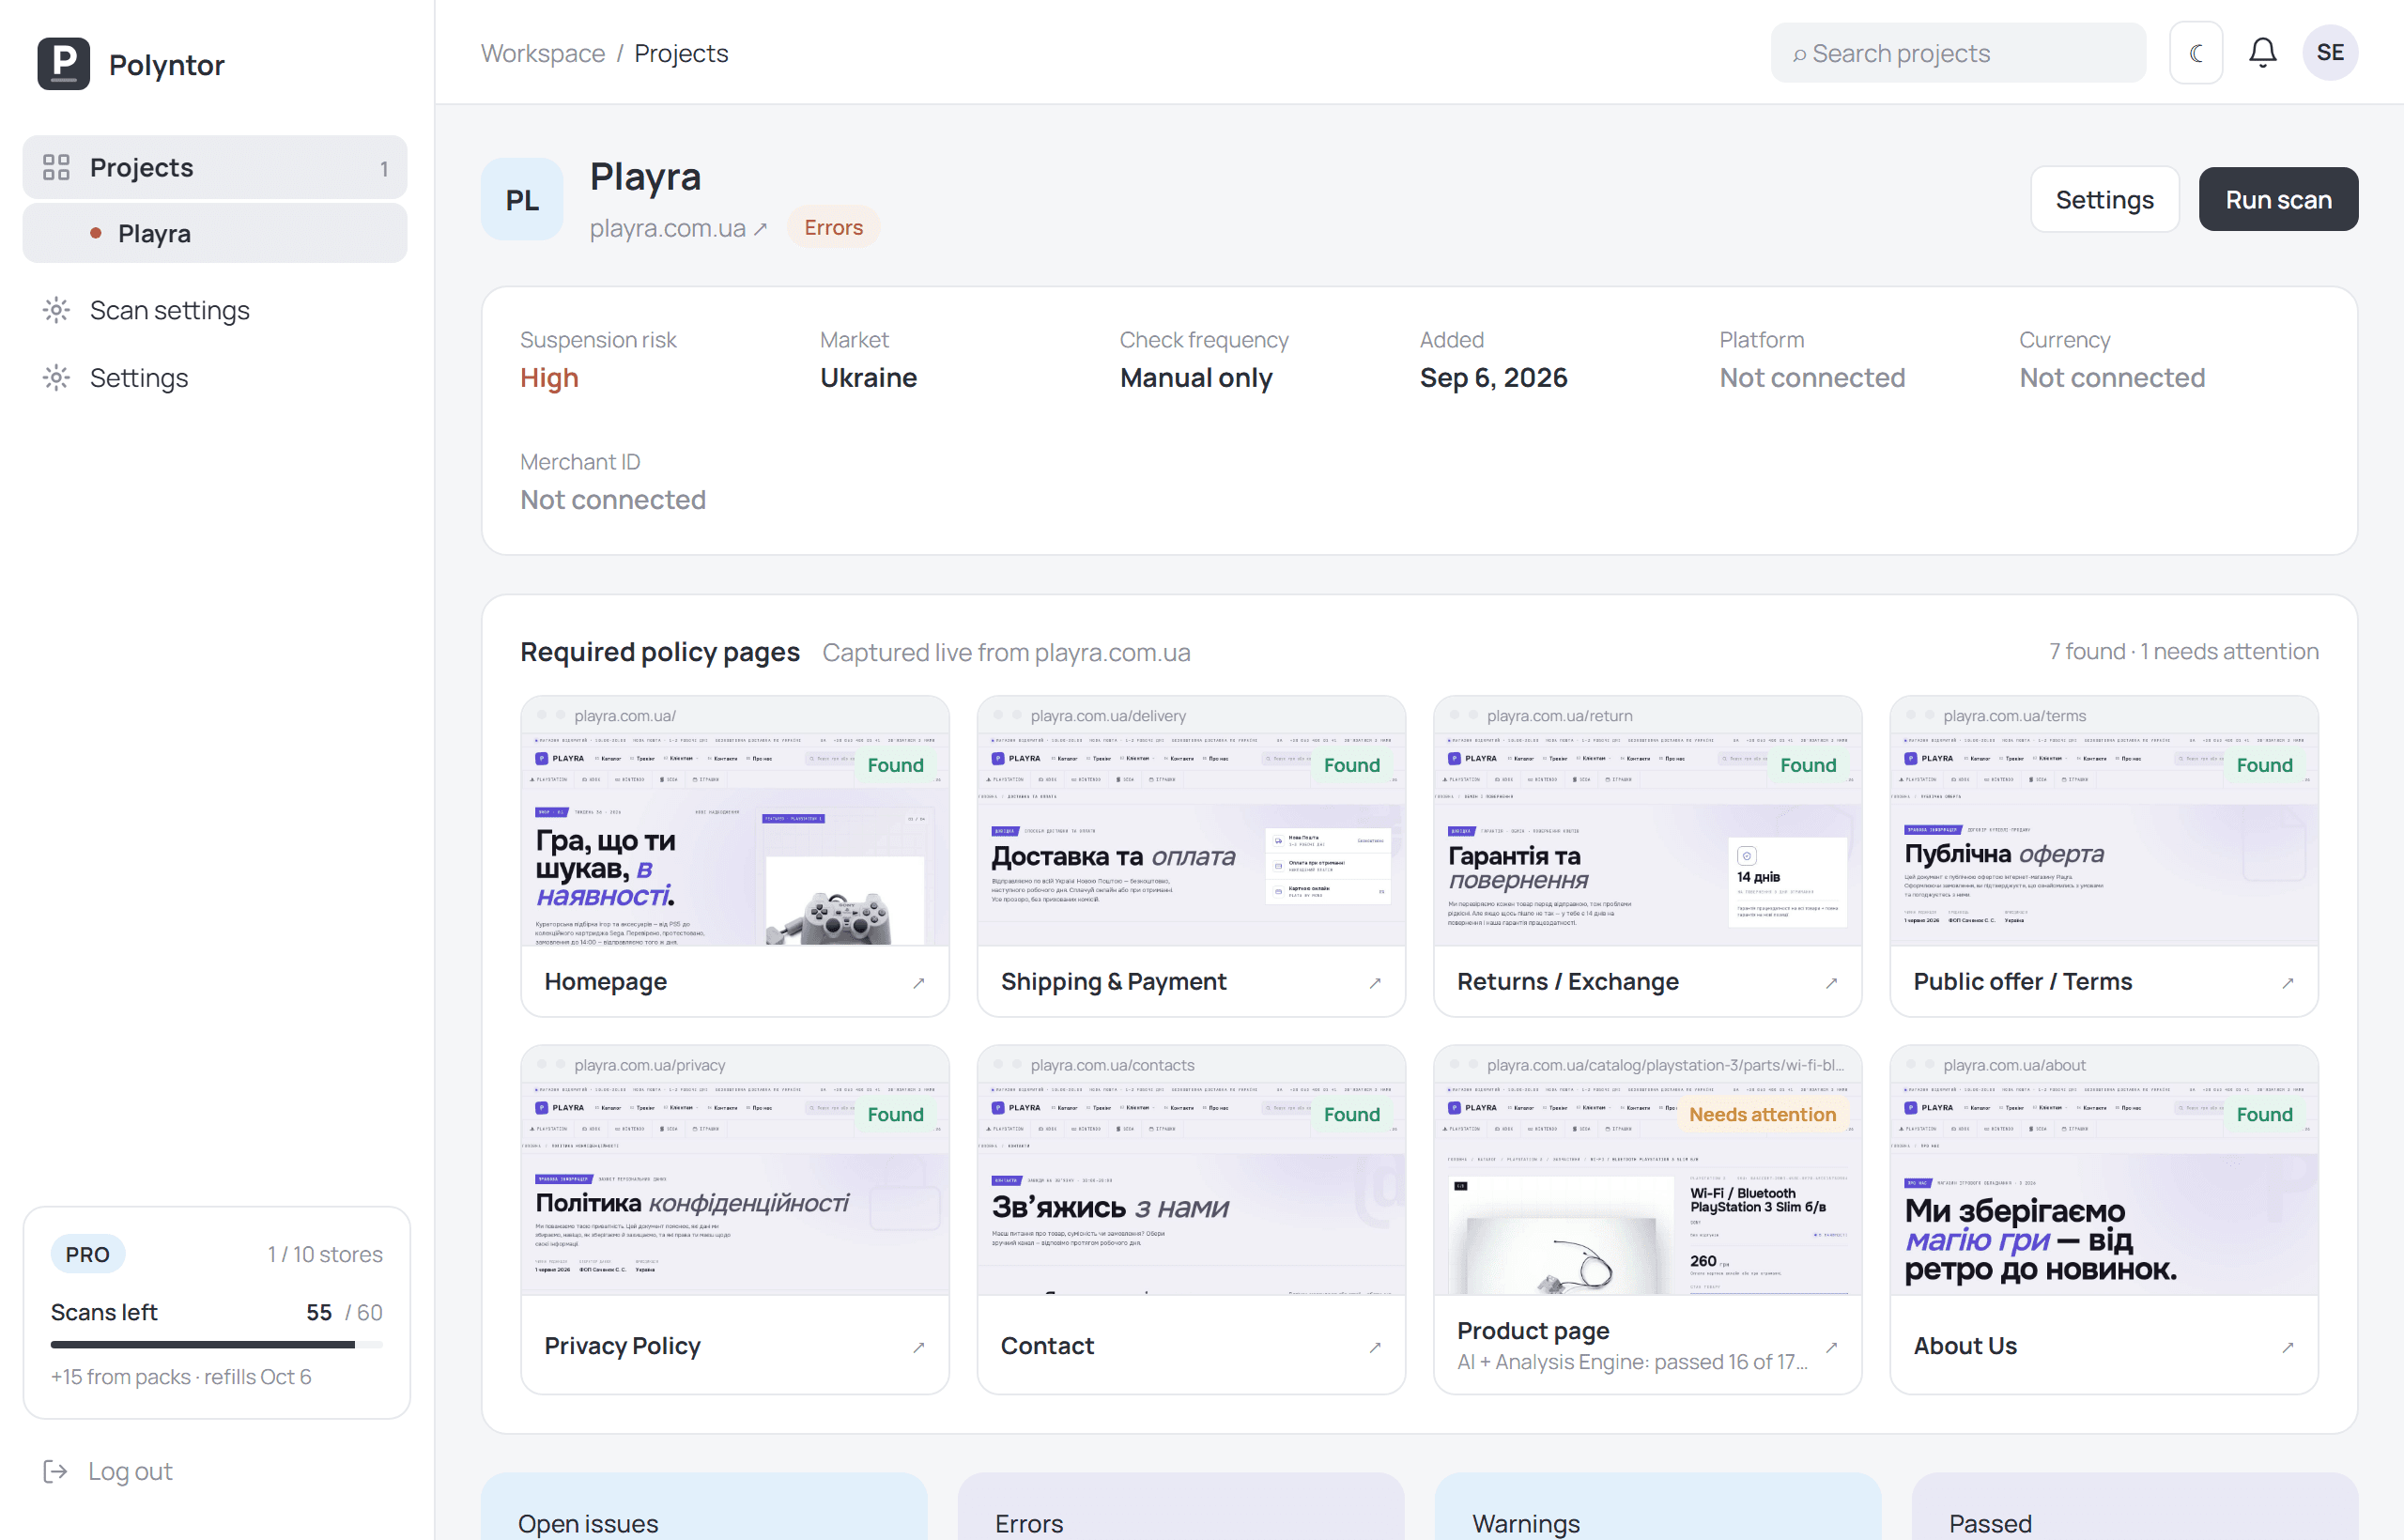Focus the Search projects field
The height and width of the screenshot is (1540, 2404).
[x=1958, y=53]
